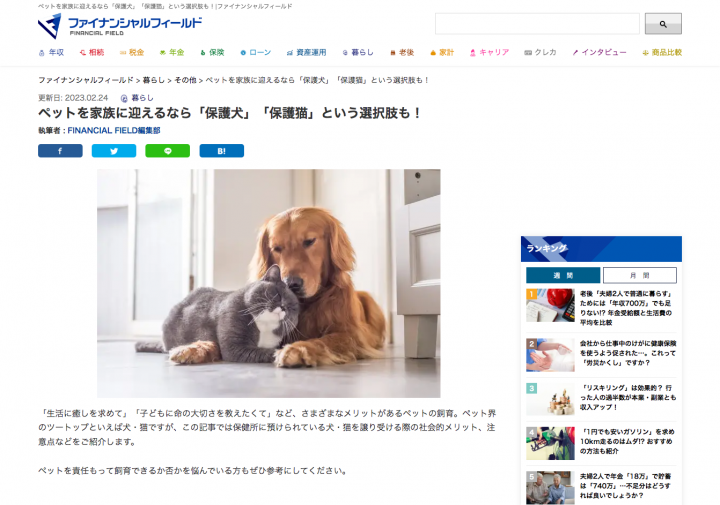Open ranking number 1 article thumbnail

(x=550, y=305)
